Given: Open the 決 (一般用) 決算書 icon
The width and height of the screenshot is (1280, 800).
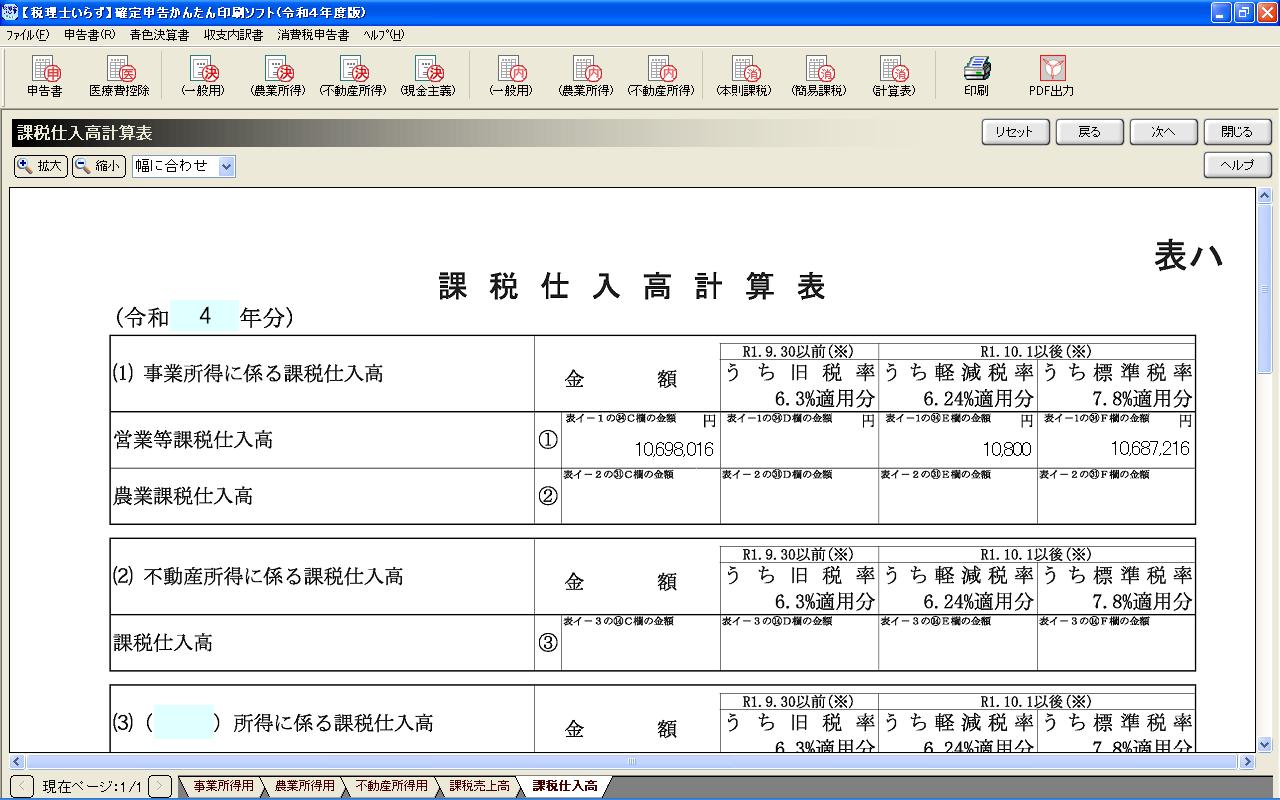Looking at the screenshot, I should 203,76.
